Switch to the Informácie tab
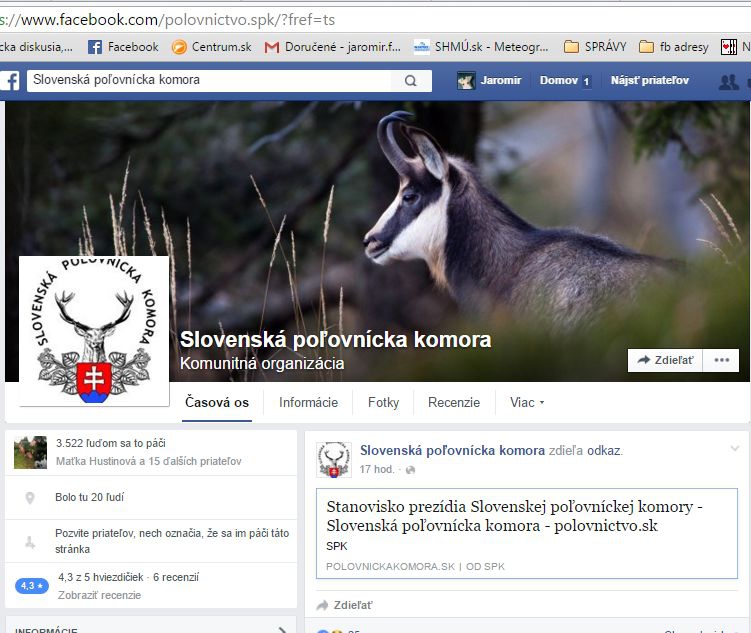Screen dimensions: 751x633 [308, 402]
